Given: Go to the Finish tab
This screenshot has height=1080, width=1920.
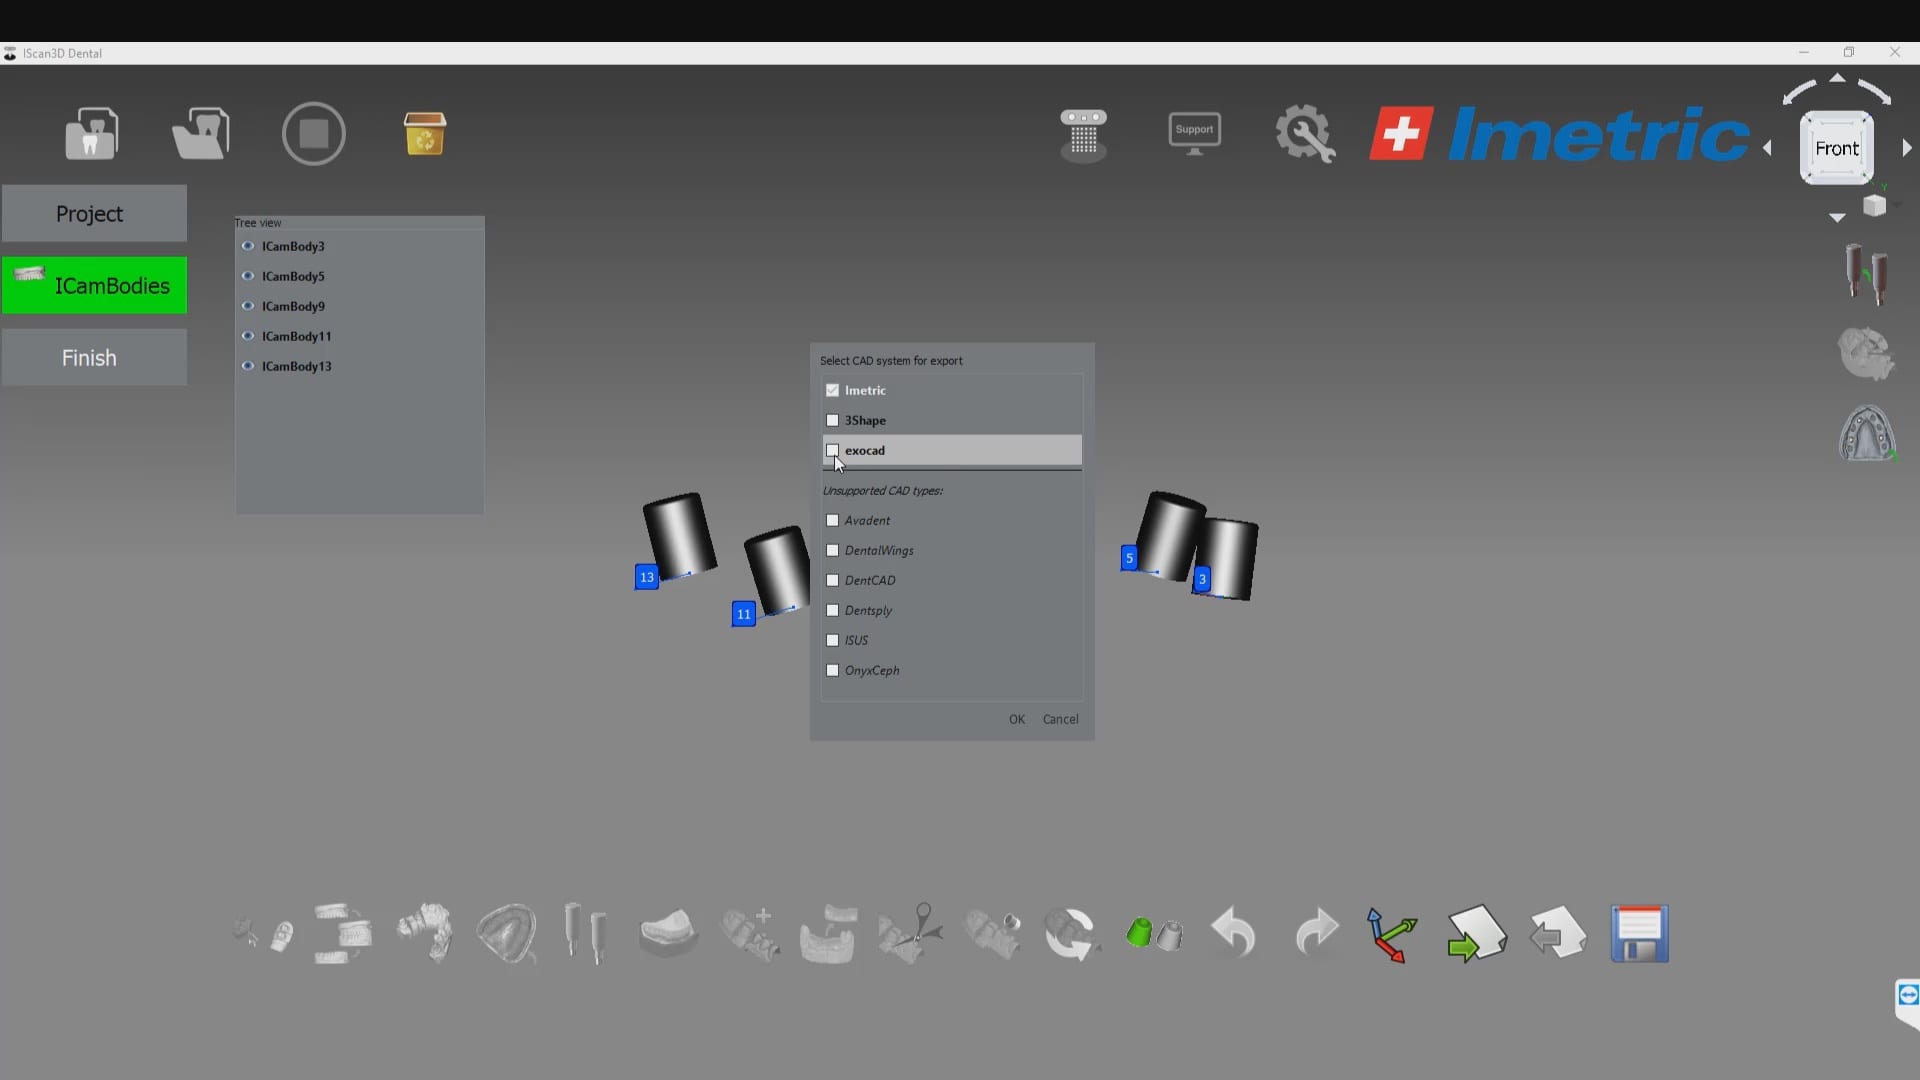Looking at the screenshot, I should click(x=94, y=357).
